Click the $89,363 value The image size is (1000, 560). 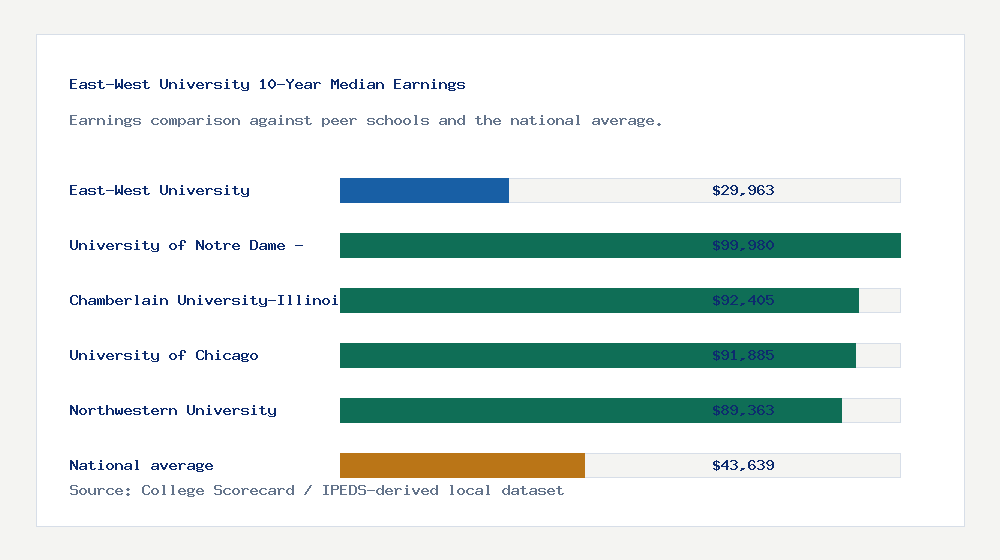[x=743, y=410]
